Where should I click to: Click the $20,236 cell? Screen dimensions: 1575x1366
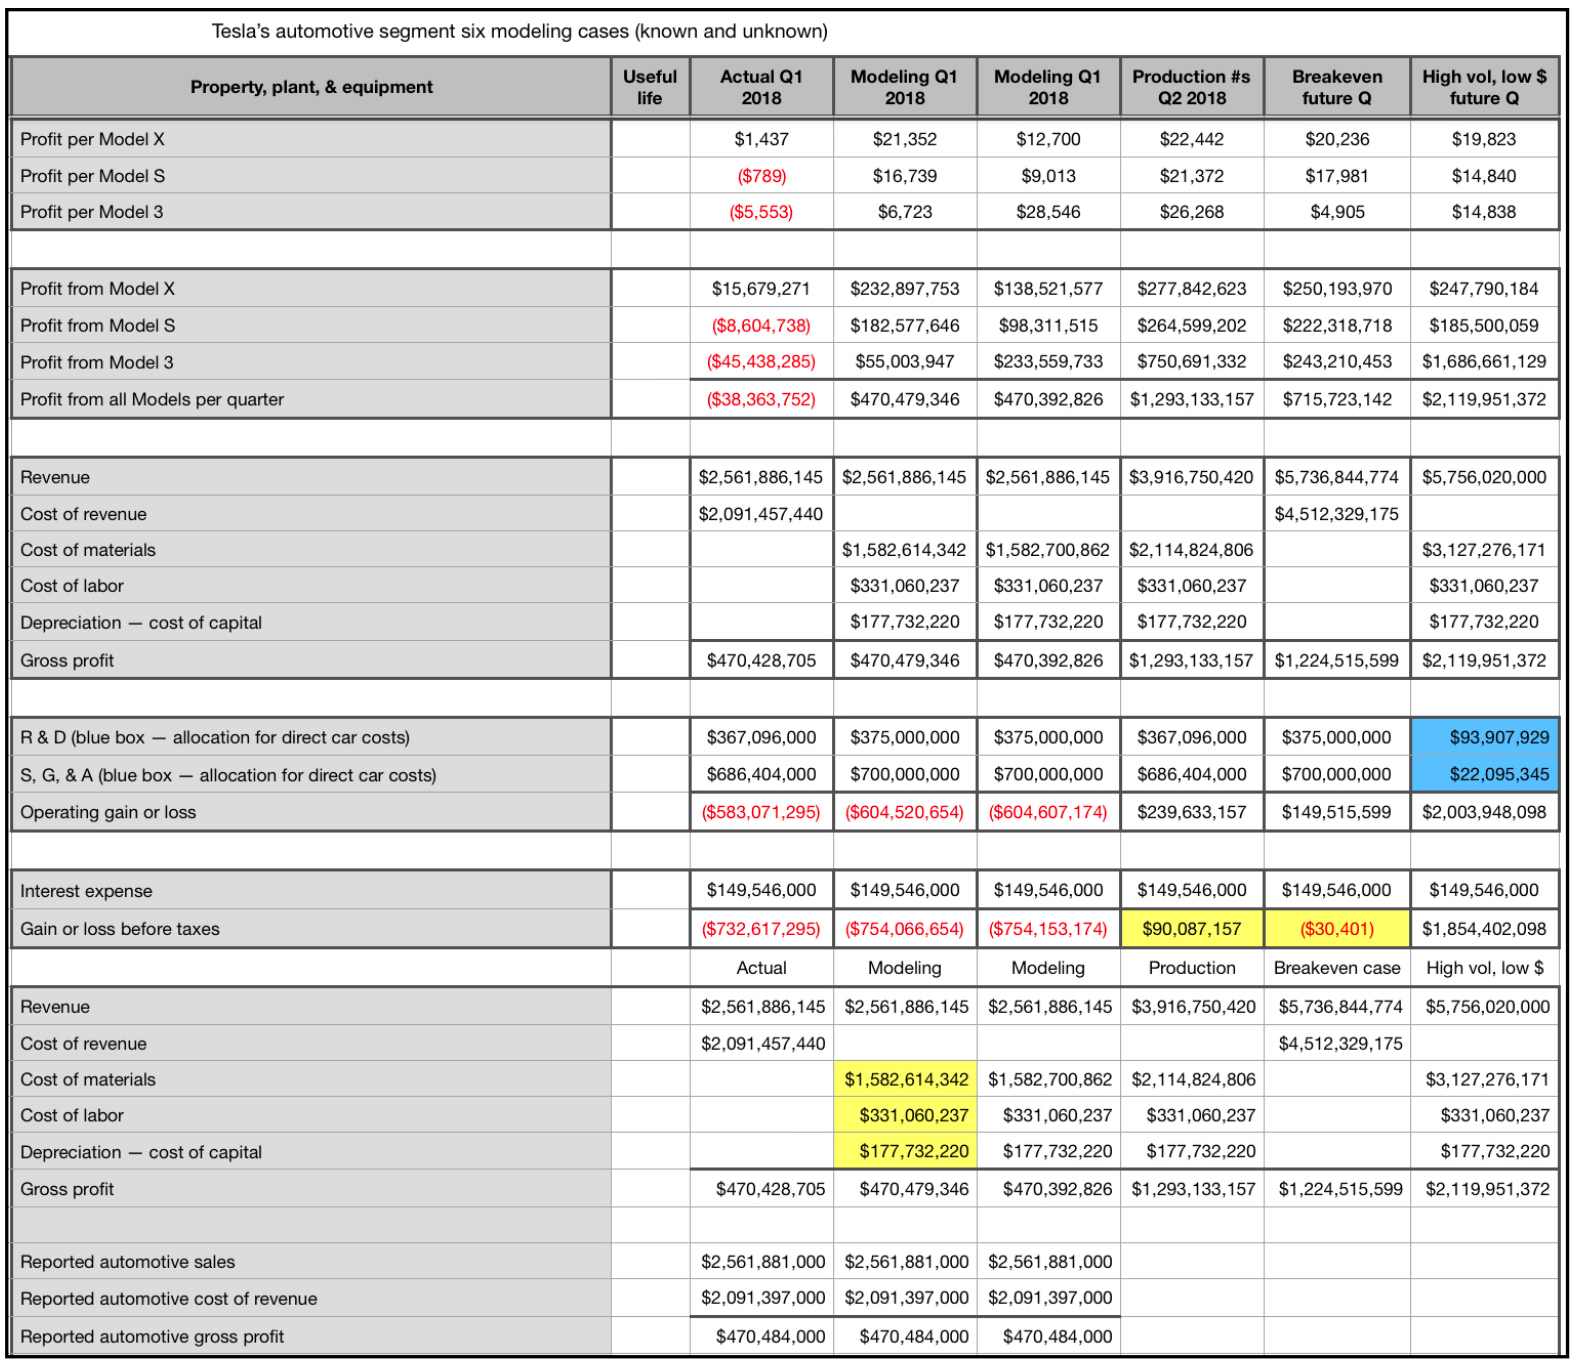pos(1337,139)
